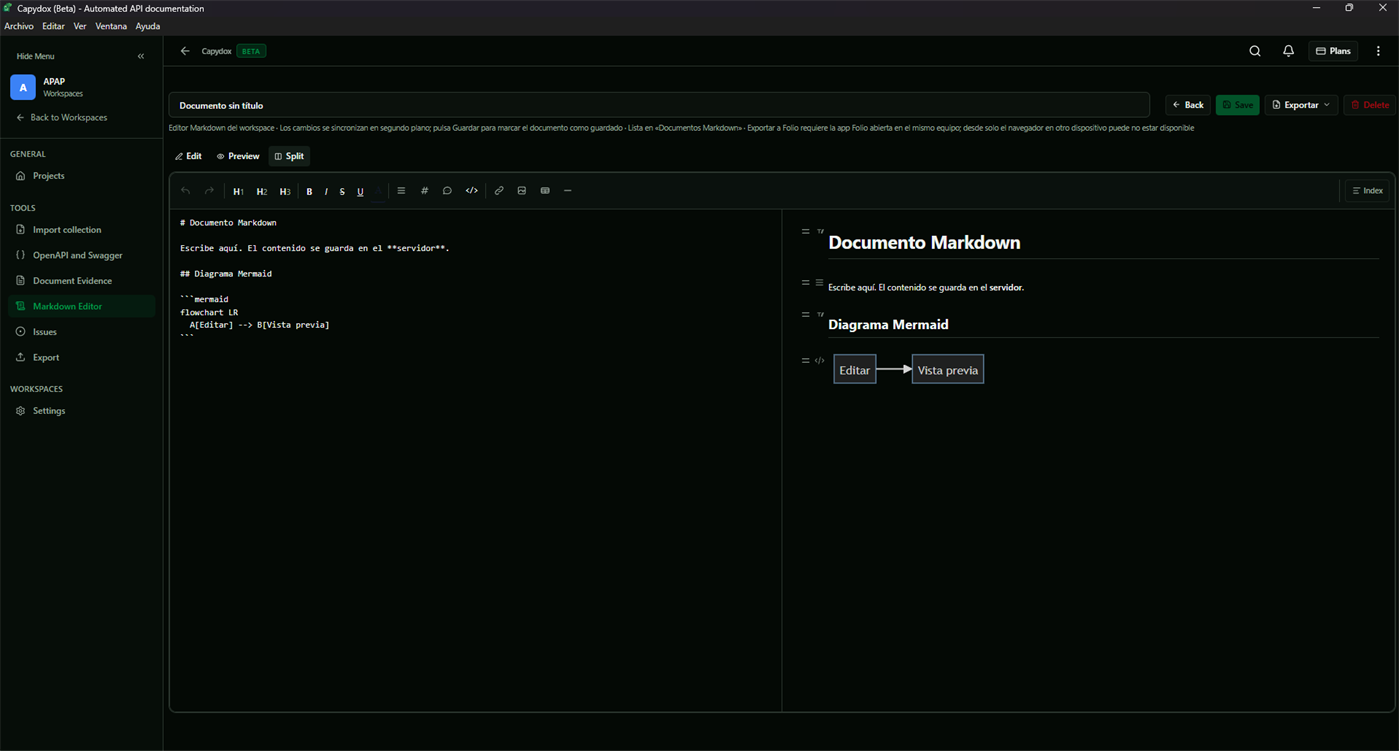This screenshot has height=751, width=1399.
Task: Open the text color picker in toolbar
Action: (x=378, y=191)
